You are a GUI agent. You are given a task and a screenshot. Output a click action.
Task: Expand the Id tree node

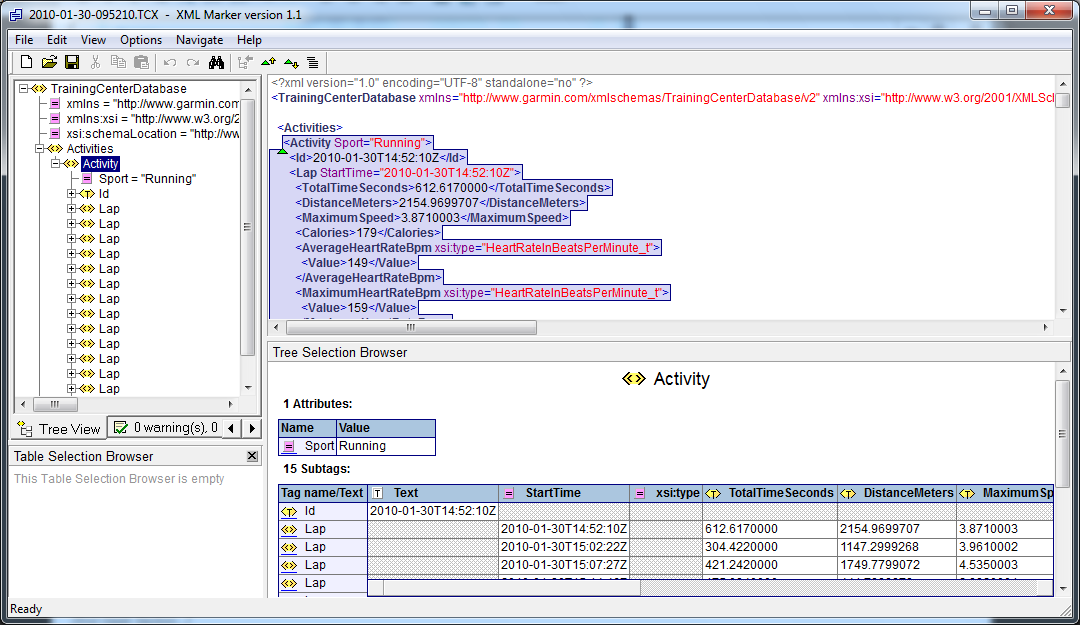click(x=71, y=194)
